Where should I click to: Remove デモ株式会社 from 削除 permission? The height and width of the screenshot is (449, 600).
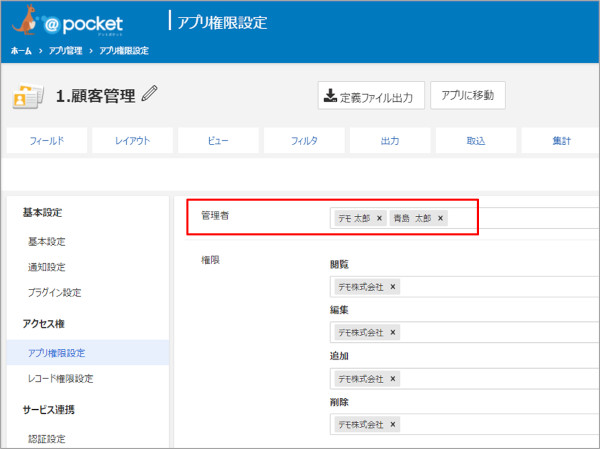(x=393, y=424)
